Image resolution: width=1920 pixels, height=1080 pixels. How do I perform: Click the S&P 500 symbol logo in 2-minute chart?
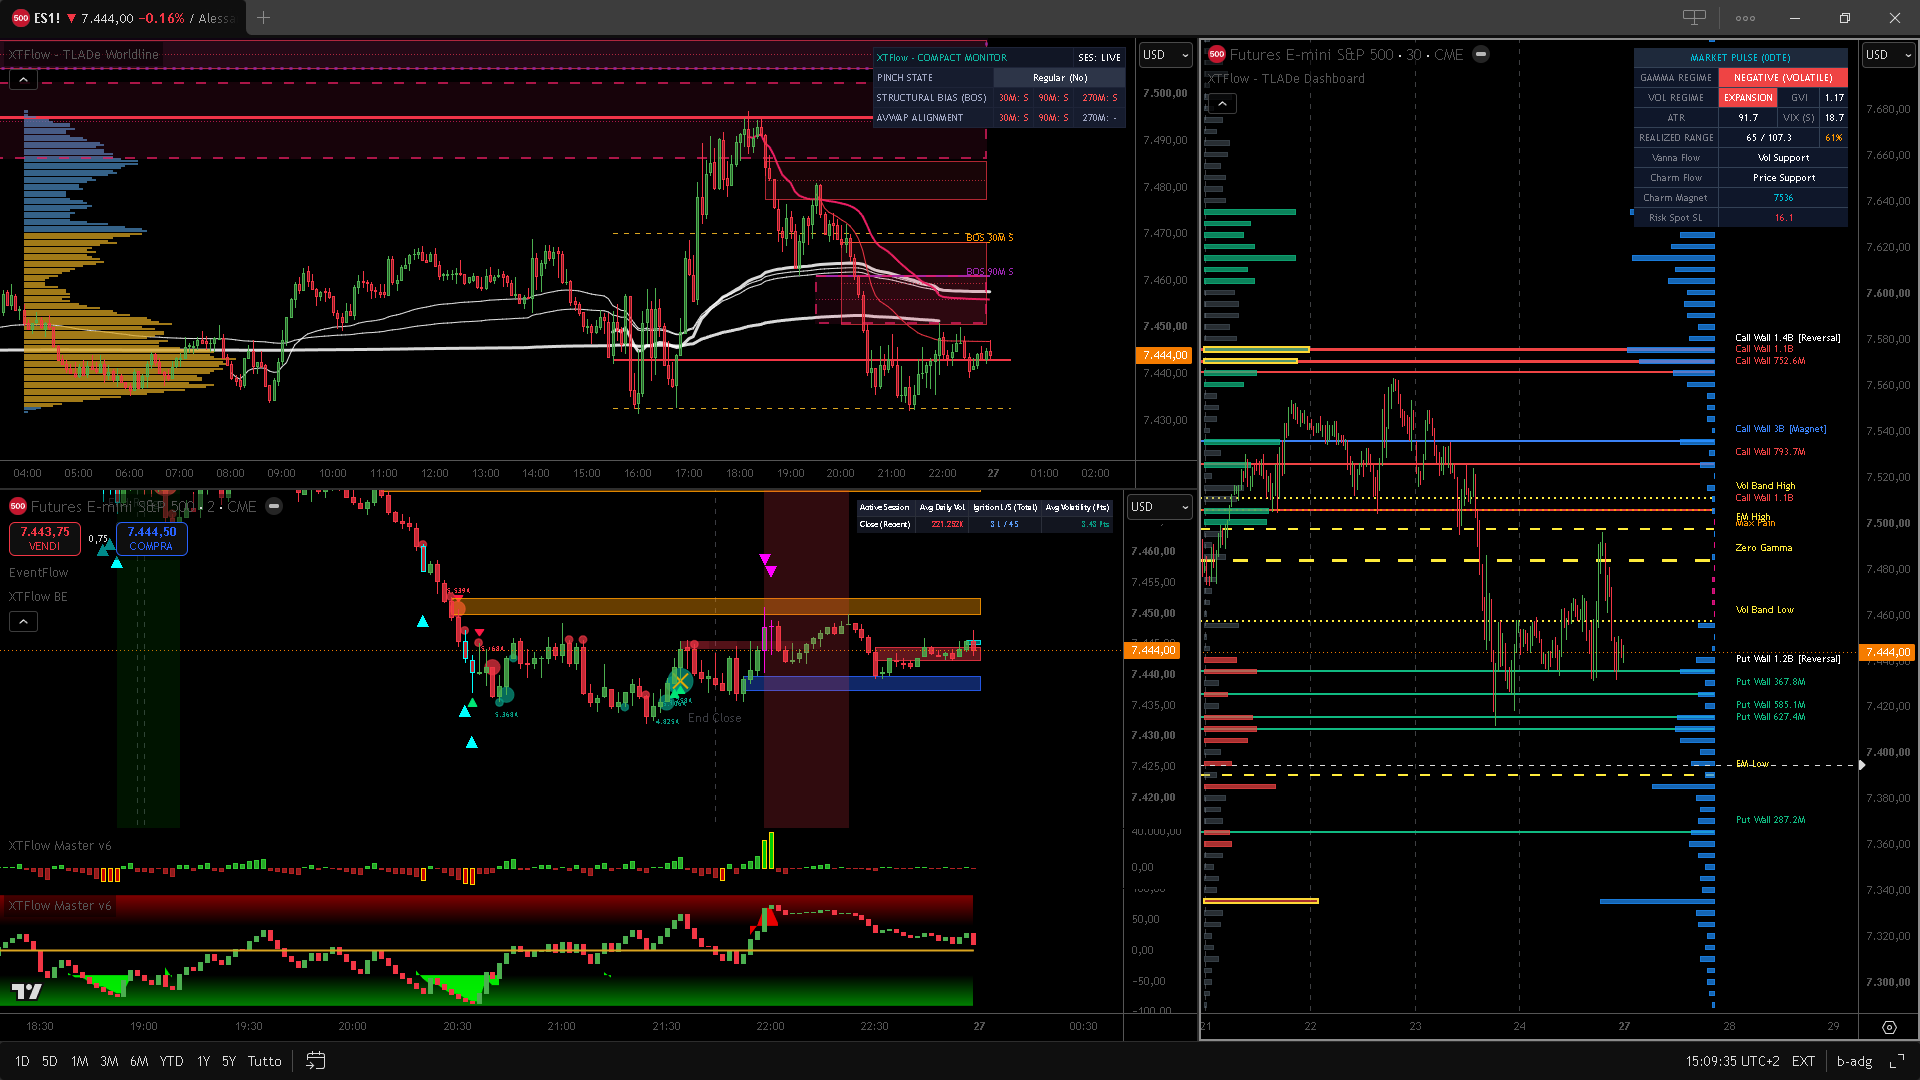point(18,507)
